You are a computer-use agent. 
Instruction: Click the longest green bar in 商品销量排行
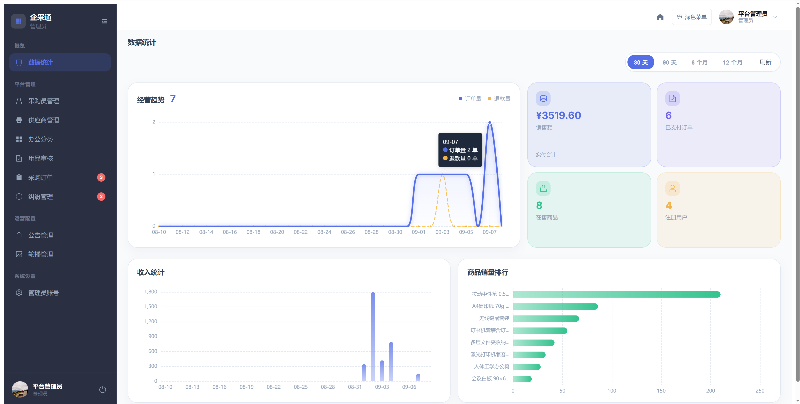tap(616, 294)
